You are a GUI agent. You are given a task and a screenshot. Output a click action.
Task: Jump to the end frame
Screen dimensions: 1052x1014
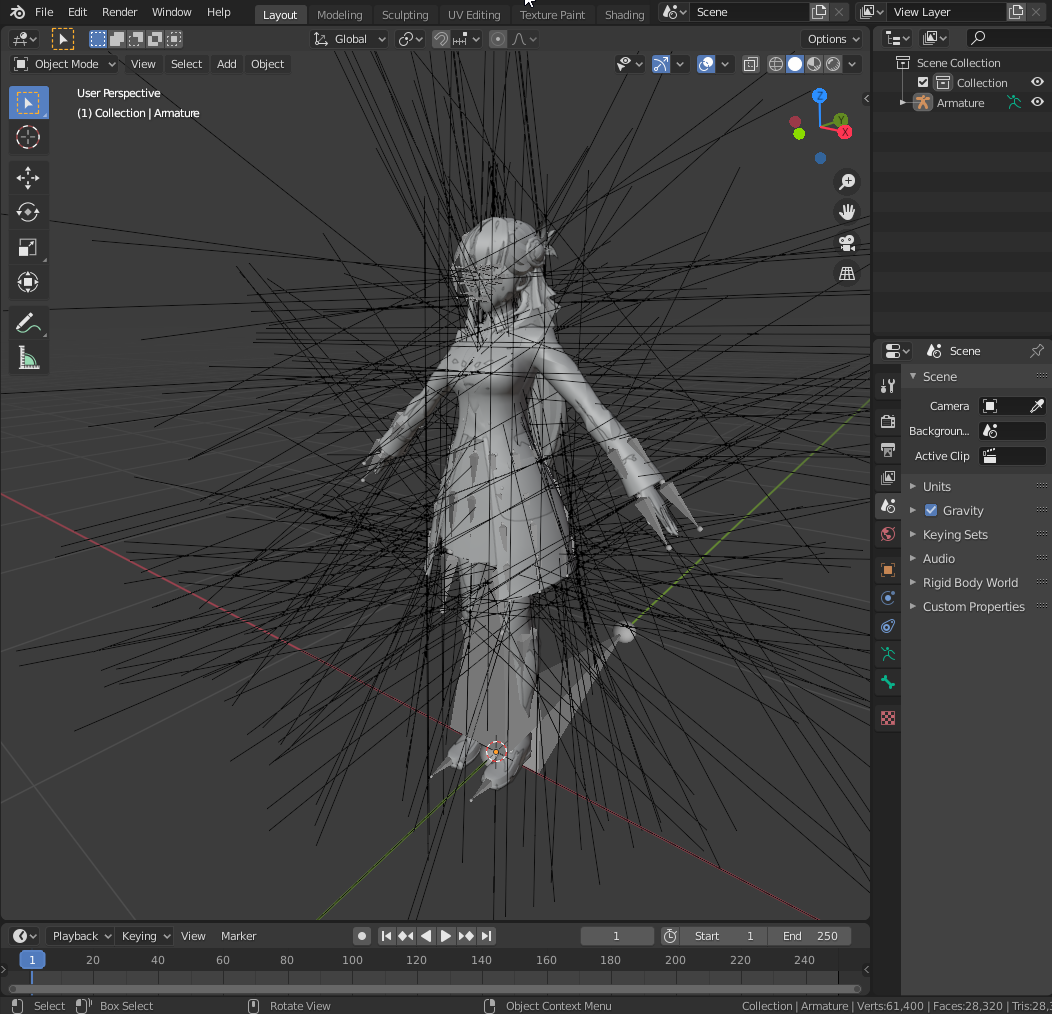[487, 935]
